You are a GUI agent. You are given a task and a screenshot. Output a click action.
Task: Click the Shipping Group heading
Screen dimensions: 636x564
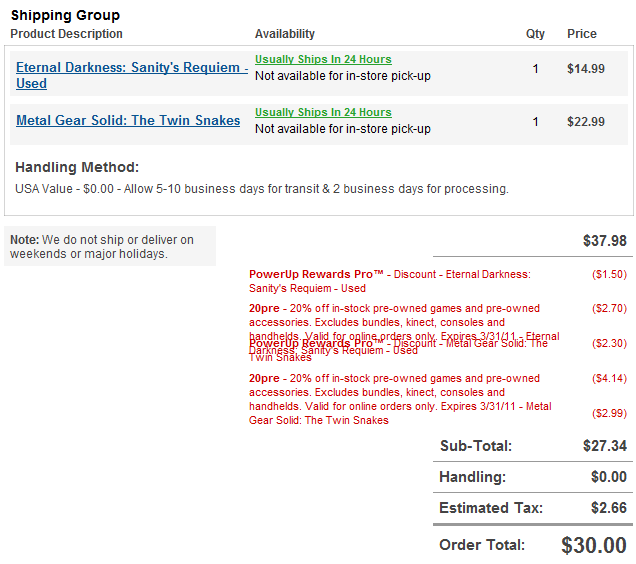(65, 15)
